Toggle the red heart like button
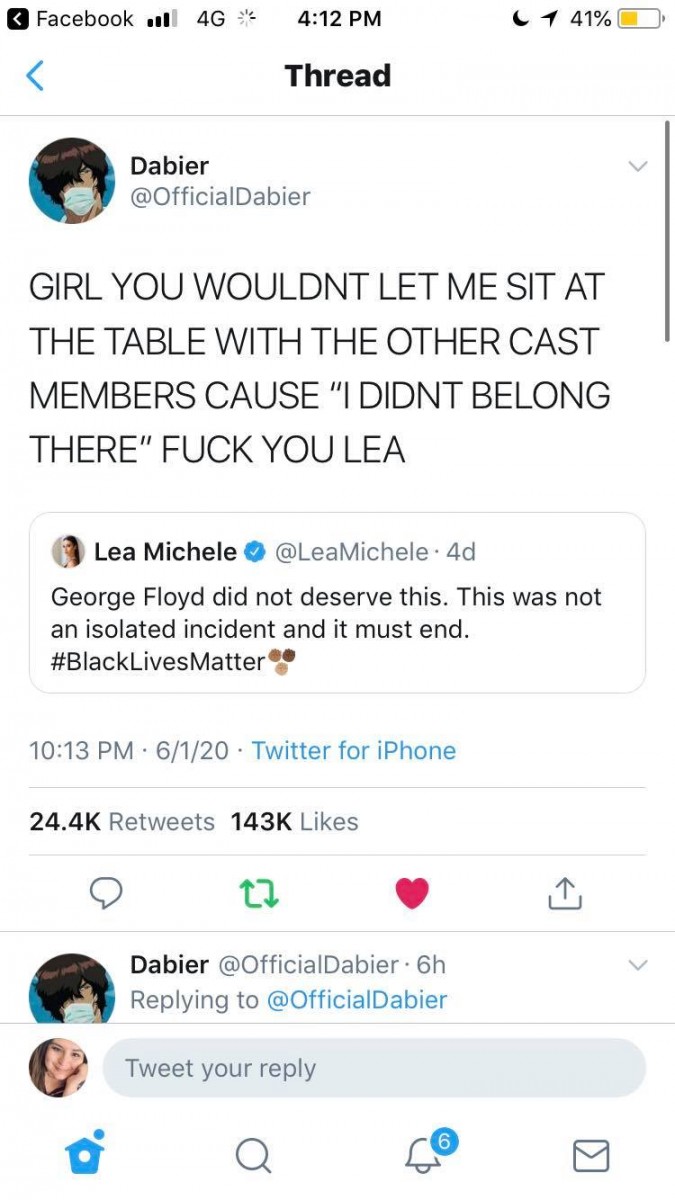 [x=412, y=892]
